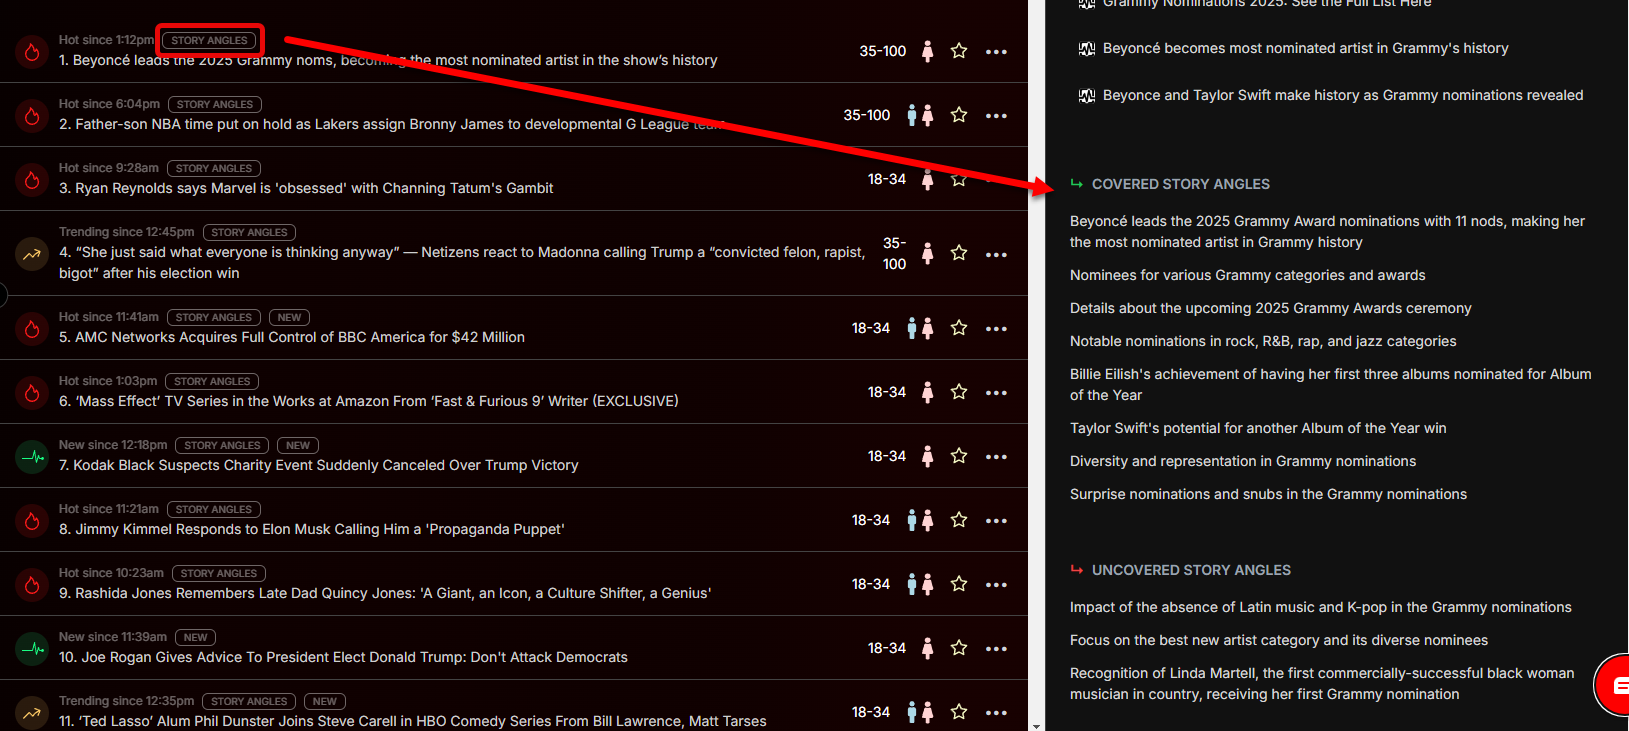
Task: Click the flame icon for the Mass Effect story
Action: point(32,393)
